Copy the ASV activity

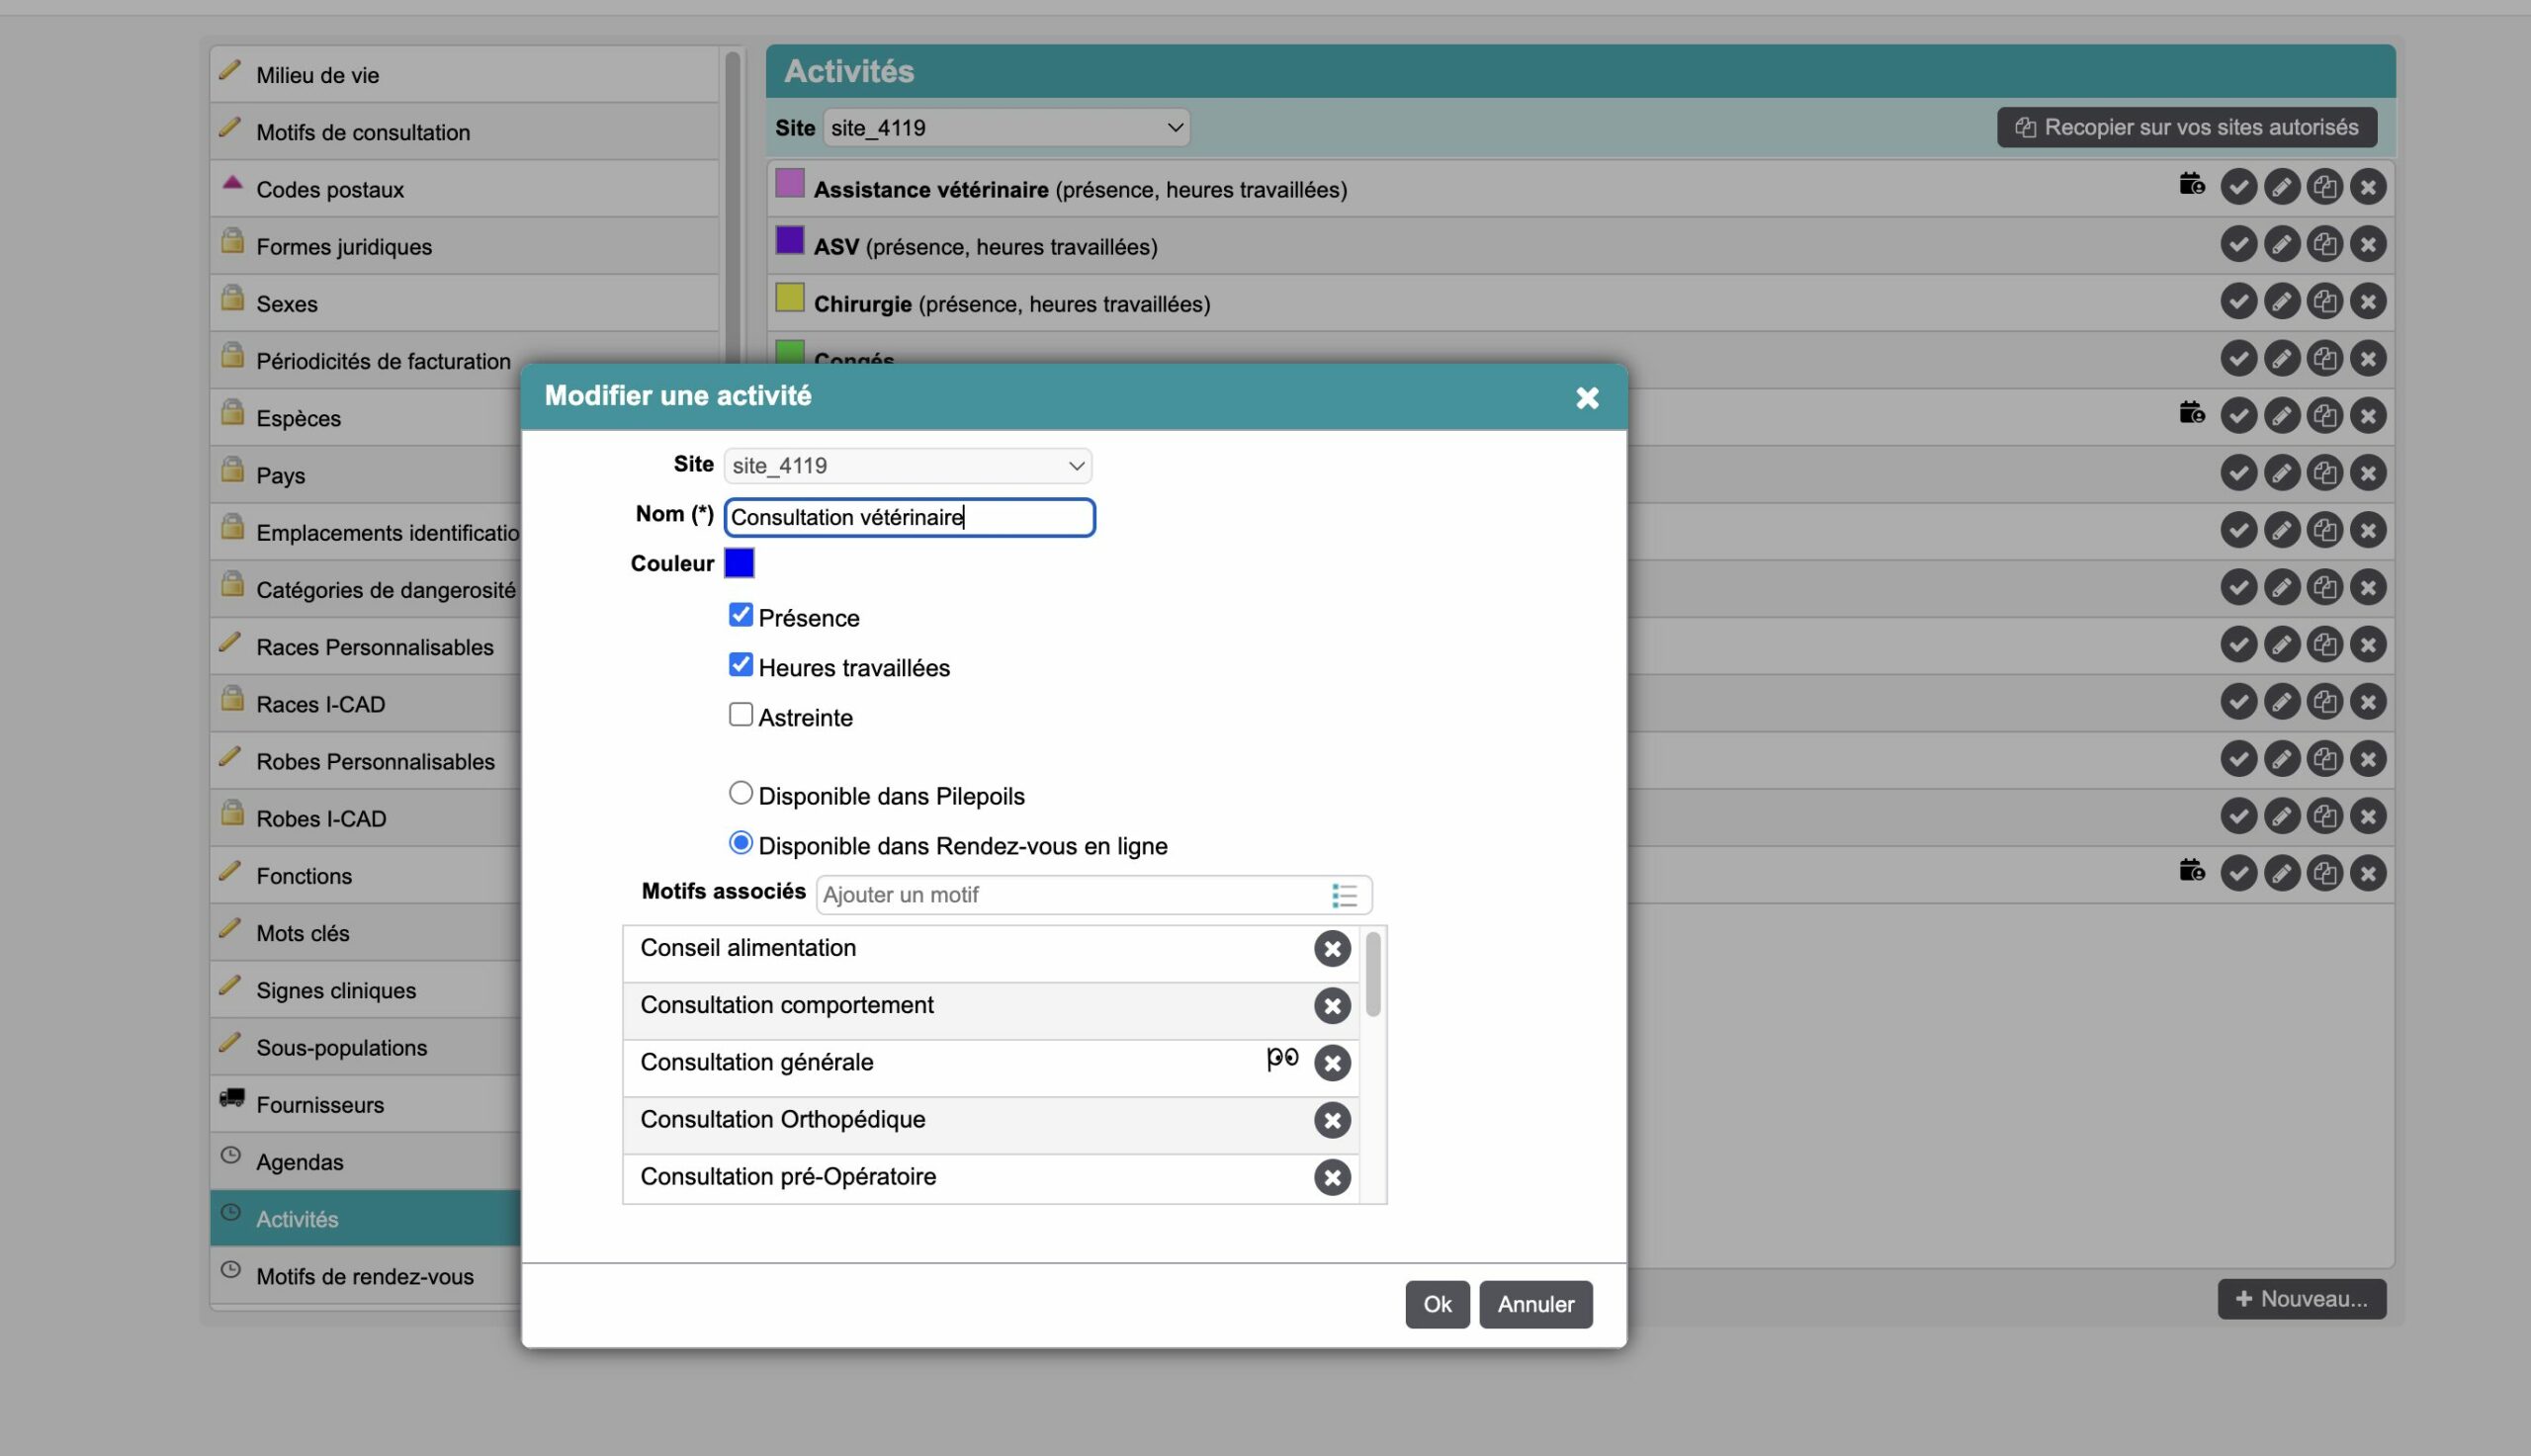pos(2324,244)
